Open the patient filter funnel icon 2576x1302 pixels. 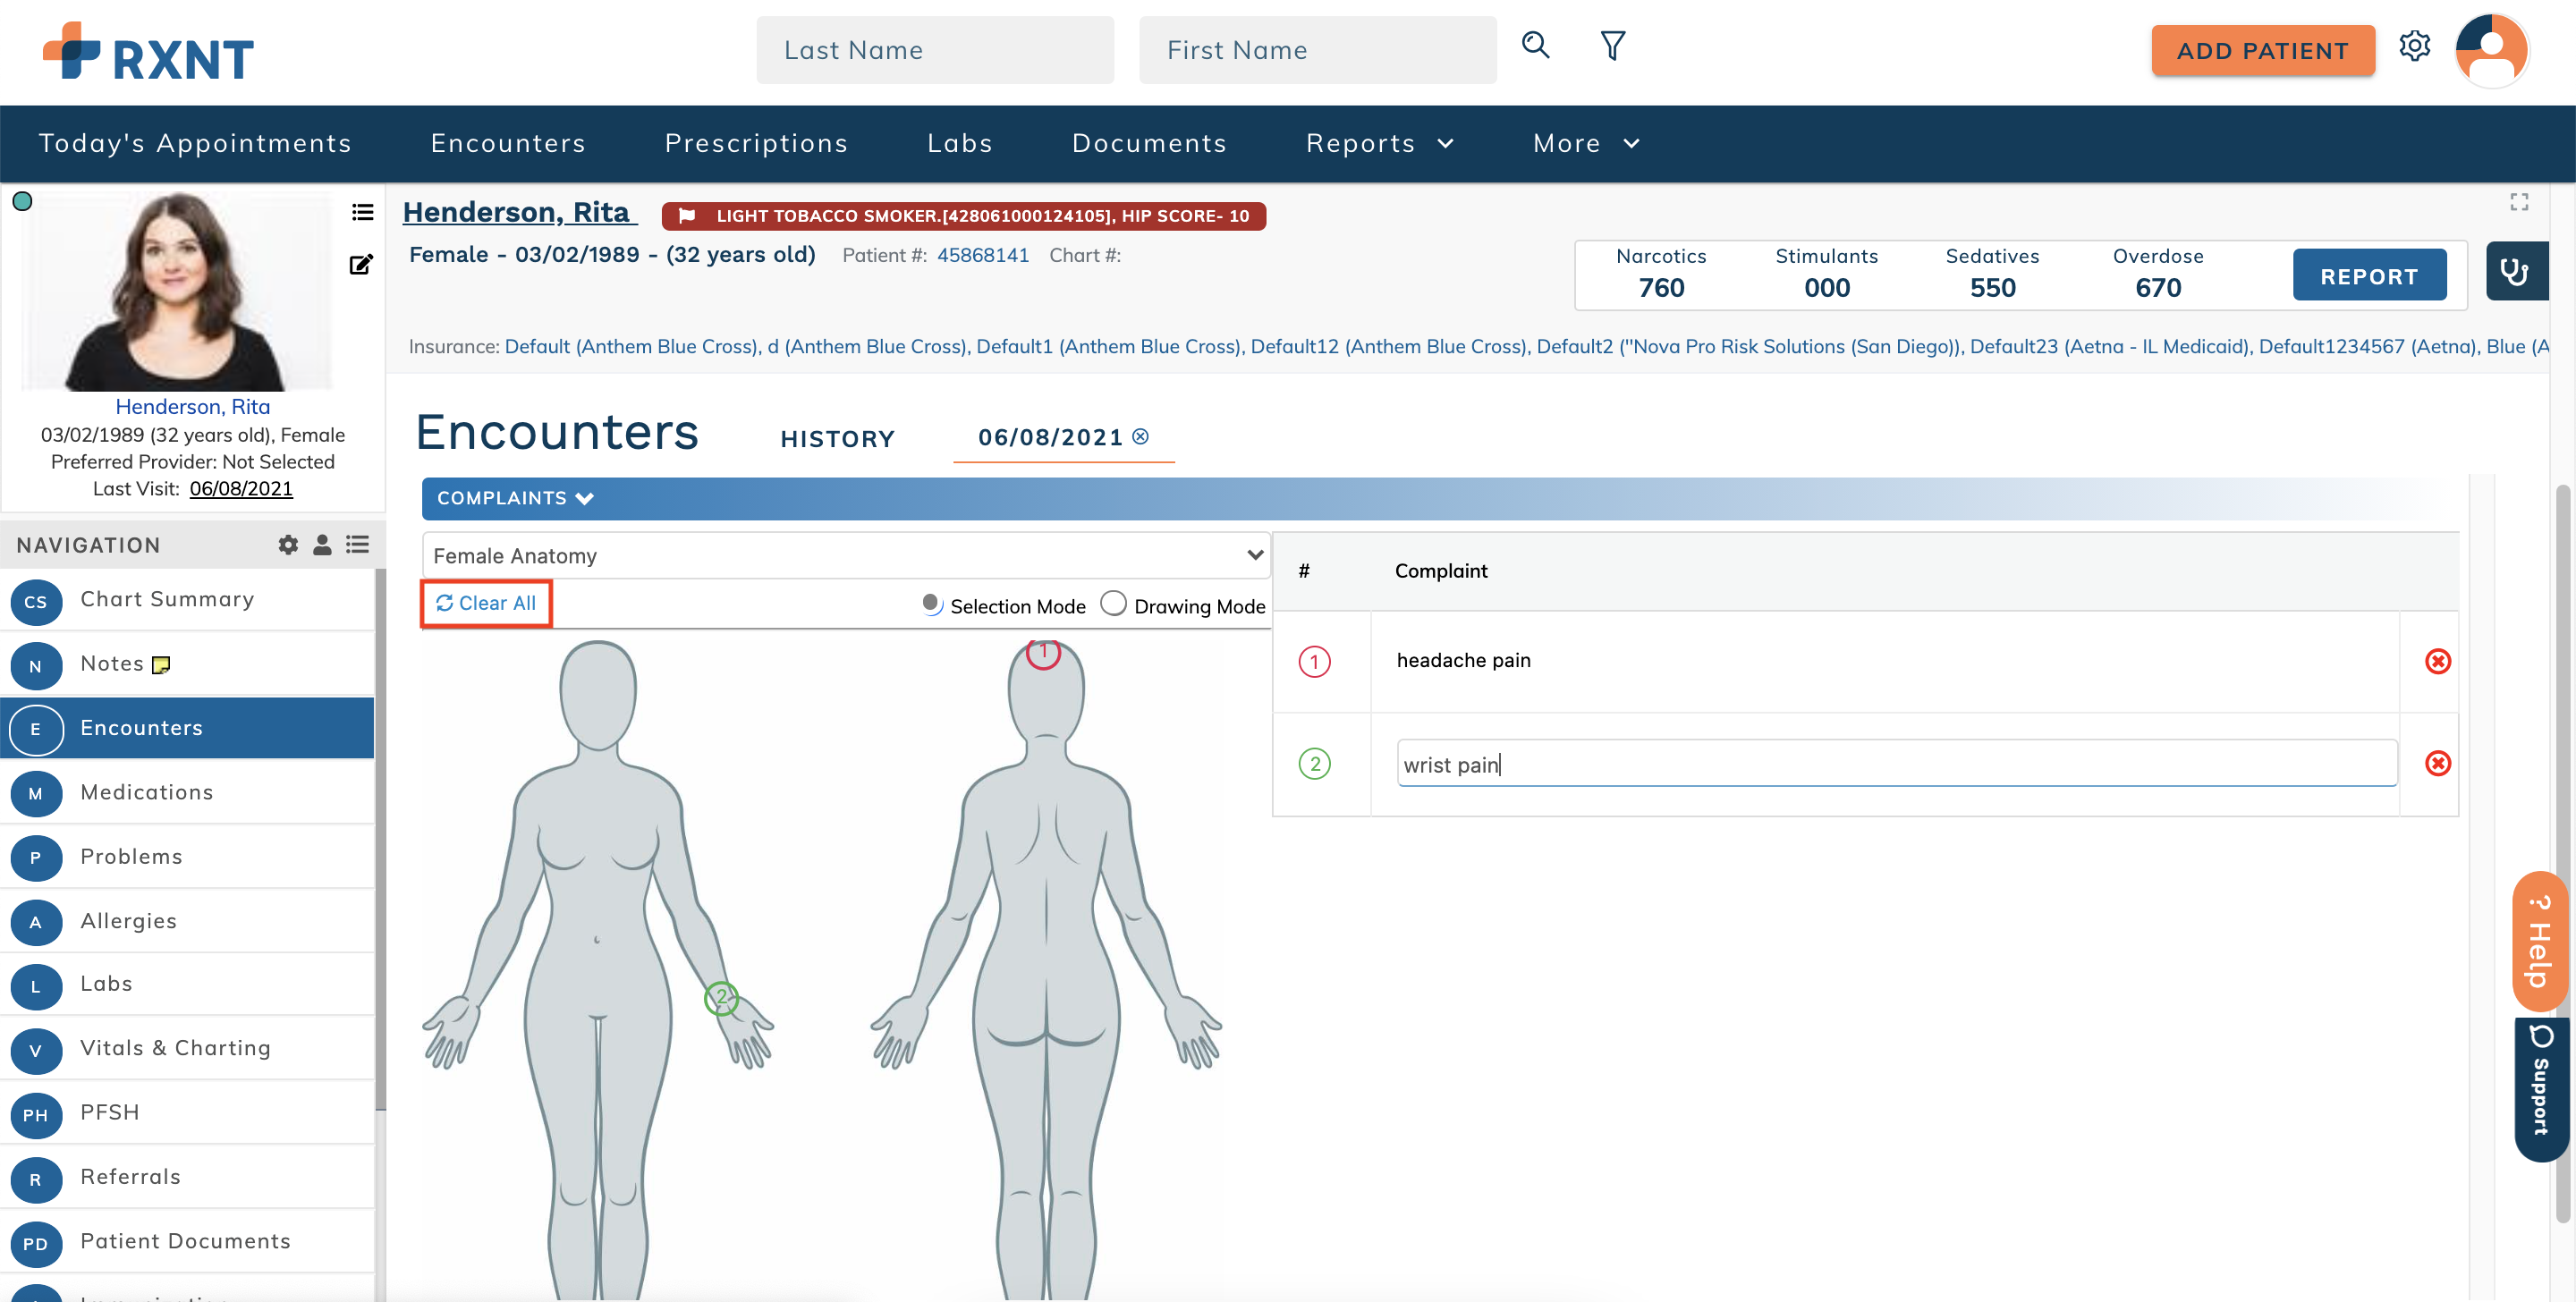point(1612,45)
